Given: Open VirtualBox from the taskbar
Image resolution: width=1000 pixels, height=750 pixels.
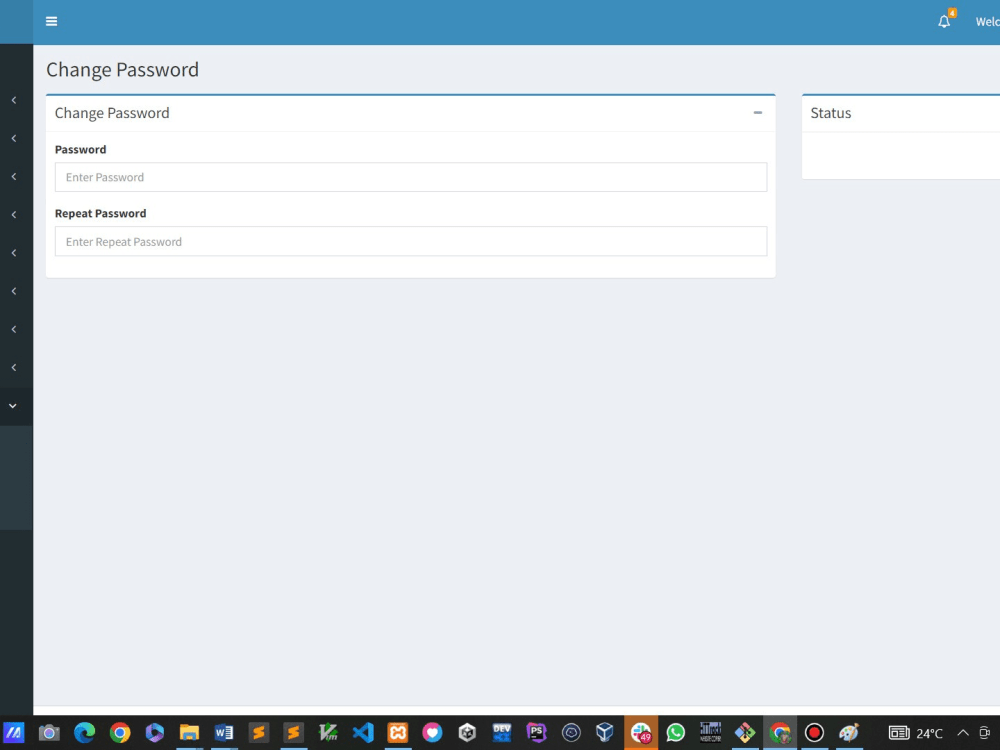Looking at the screenshot, I should tap(605, 733).
